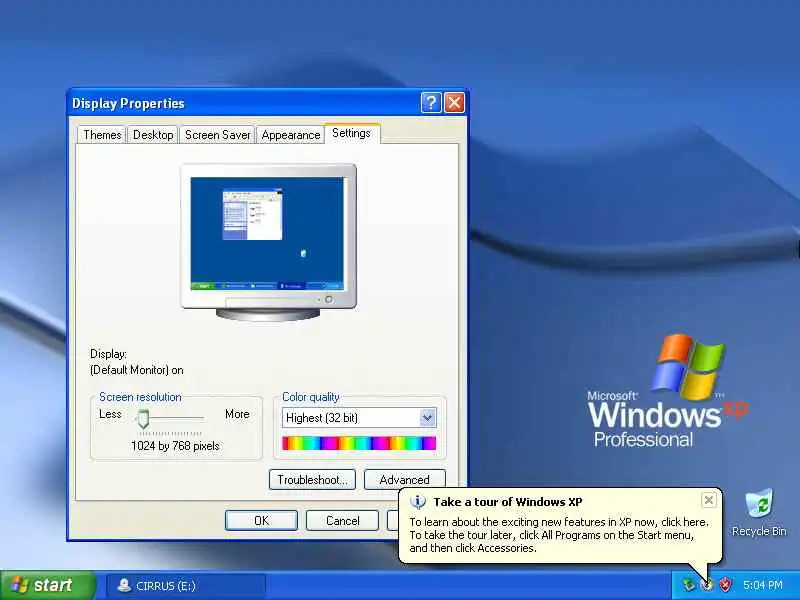
Task: Confirm with the OK button
Action: pos(261,520)
